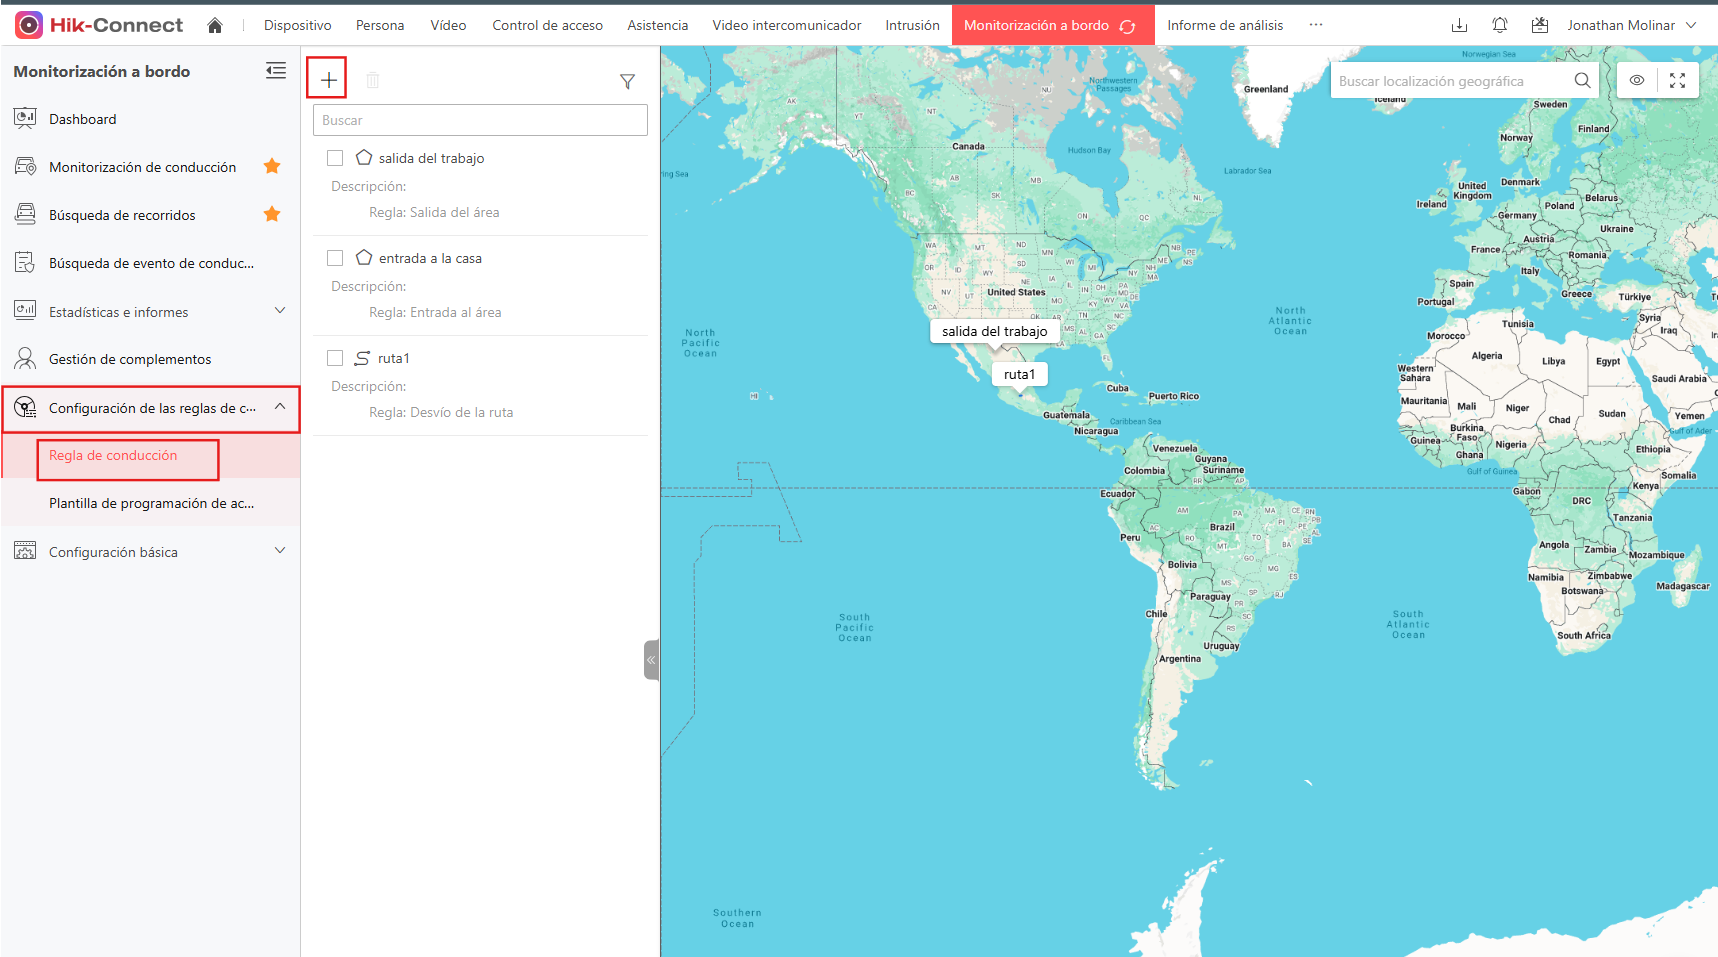Screen dimensions: 1718x957
Task: Go to the home icon in top bar
Action: click(x=215, y=25)
